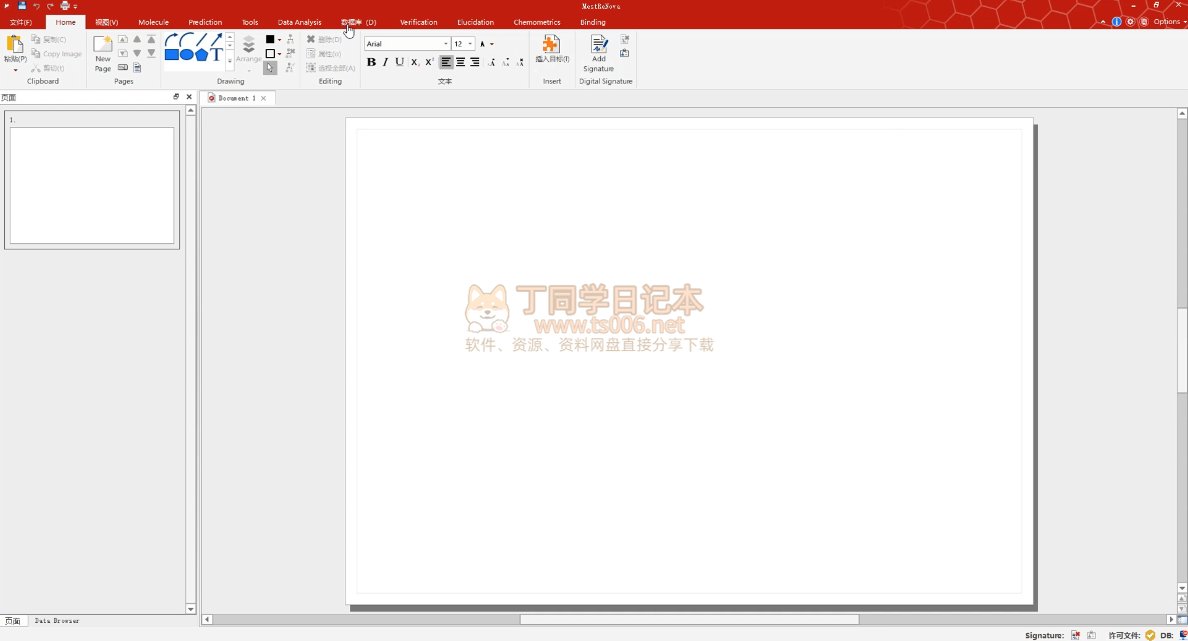Click the New Page icon
Image resolution: width=1188 pixels, height=641 pixels.
(102, 45)
